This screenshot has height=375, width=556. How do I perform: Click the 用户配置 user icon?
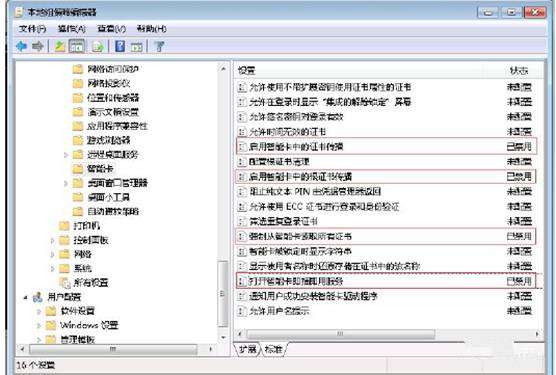[37, 297]
